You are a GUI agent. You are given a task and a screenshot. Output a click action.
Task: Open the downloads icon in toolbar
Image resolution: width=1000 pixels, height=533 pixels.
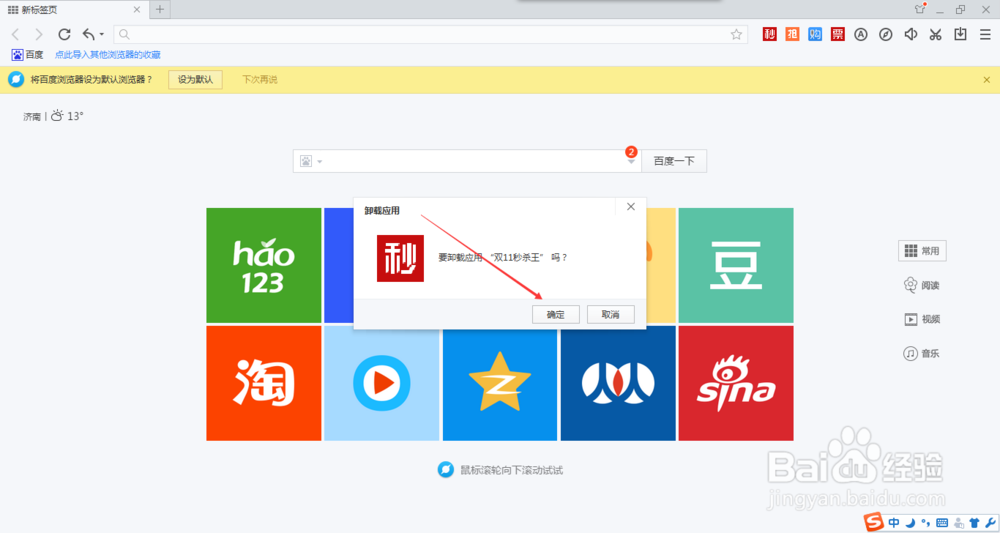[960, 34]
